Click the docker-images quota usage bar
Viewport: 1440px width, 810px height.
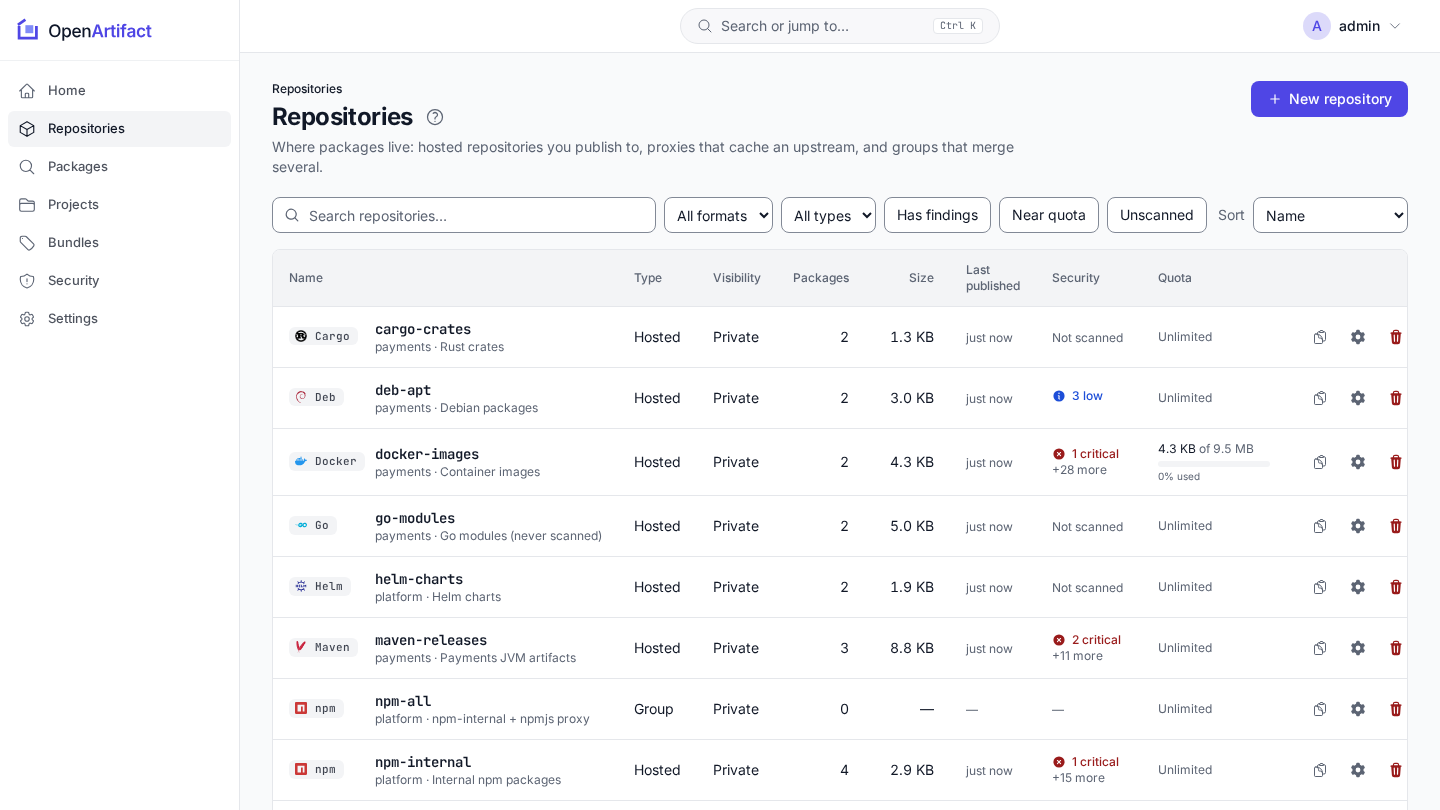pyautogui.click(x=1214, y=464)
